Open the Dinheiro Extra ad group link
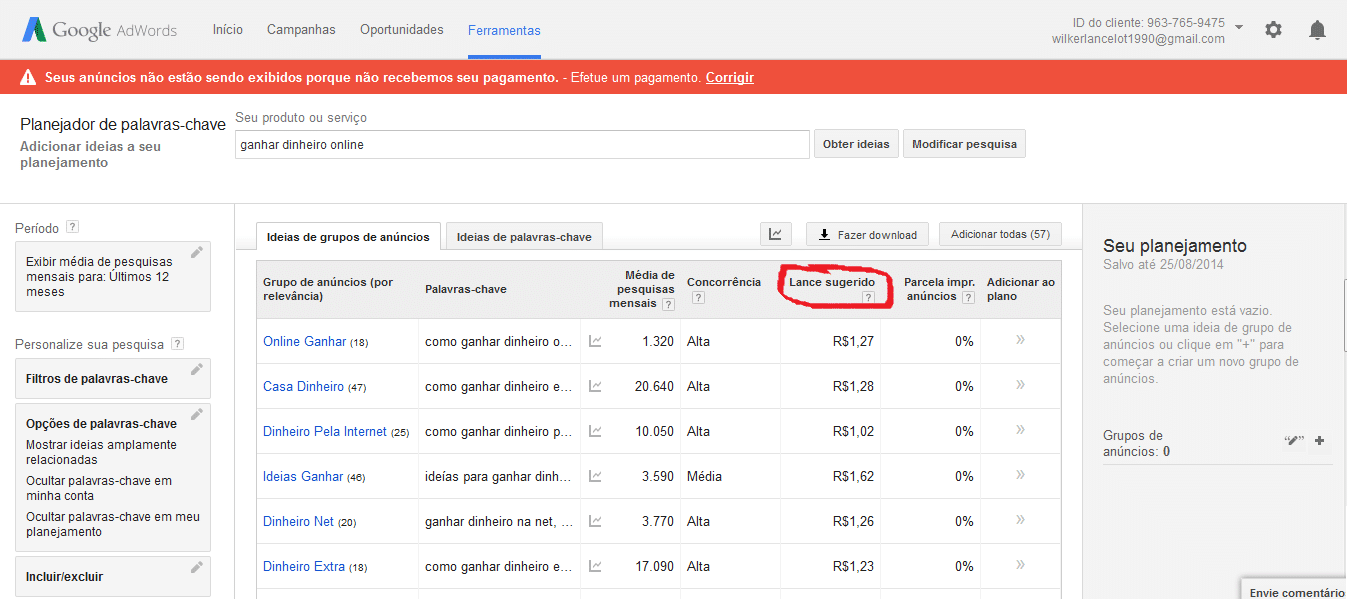Image resolution: width=1360 pixels, height=599 pixels. [x=304, y=566]
